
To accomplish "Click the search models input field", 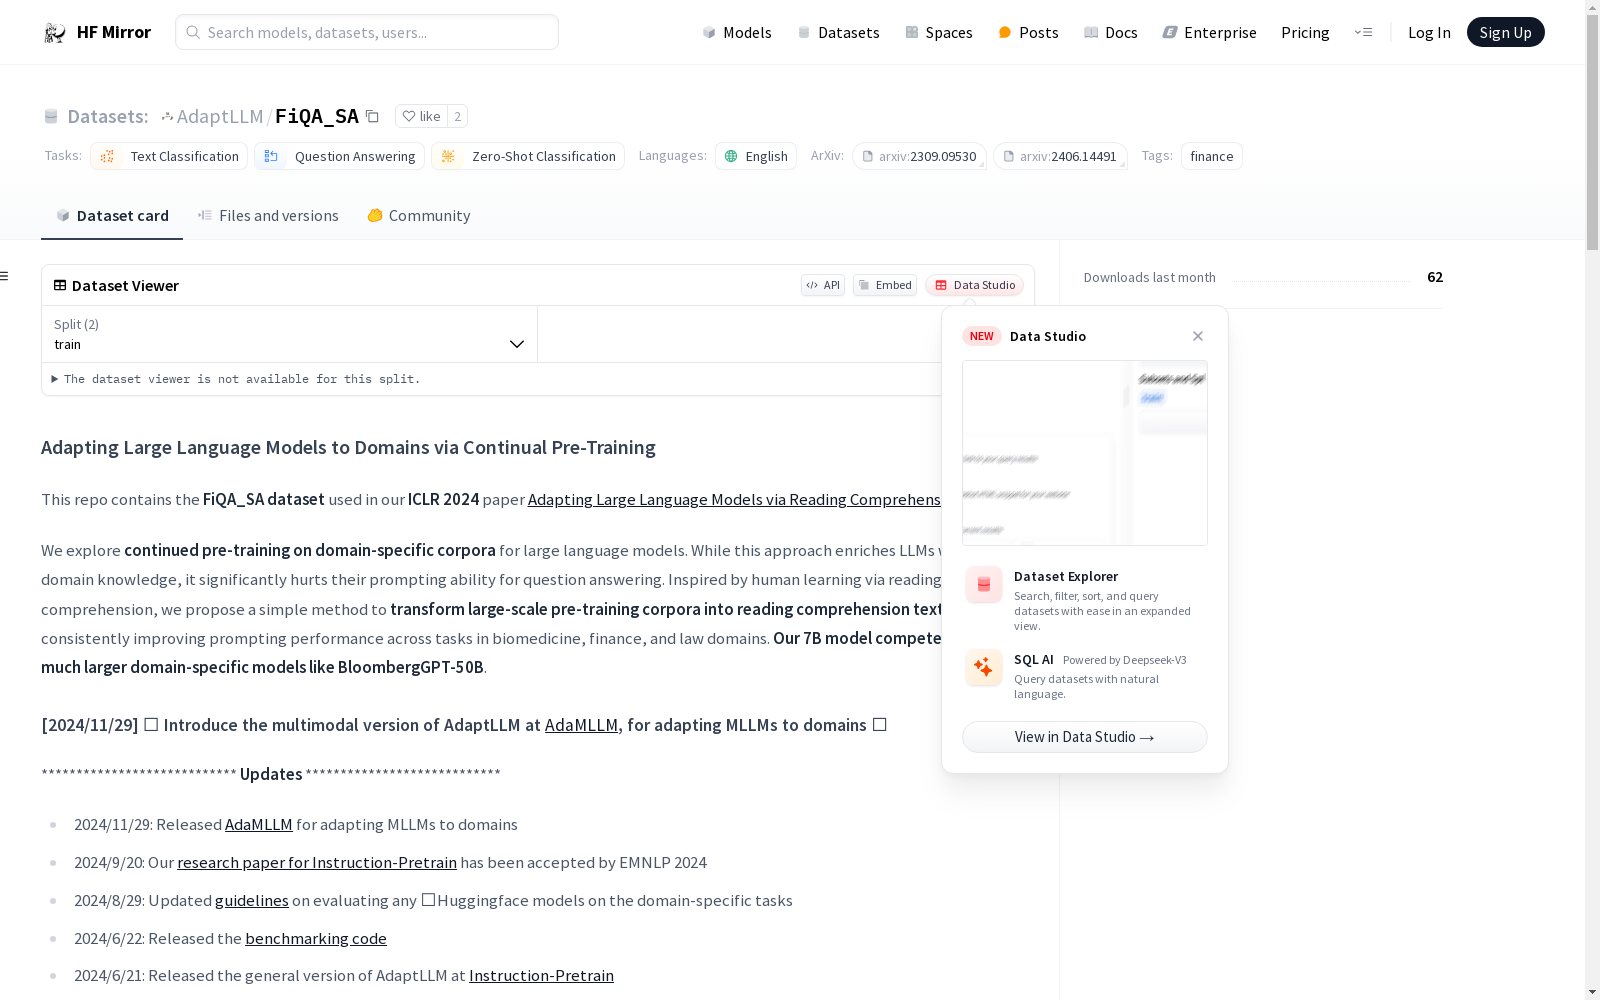I will pos(367,32).
